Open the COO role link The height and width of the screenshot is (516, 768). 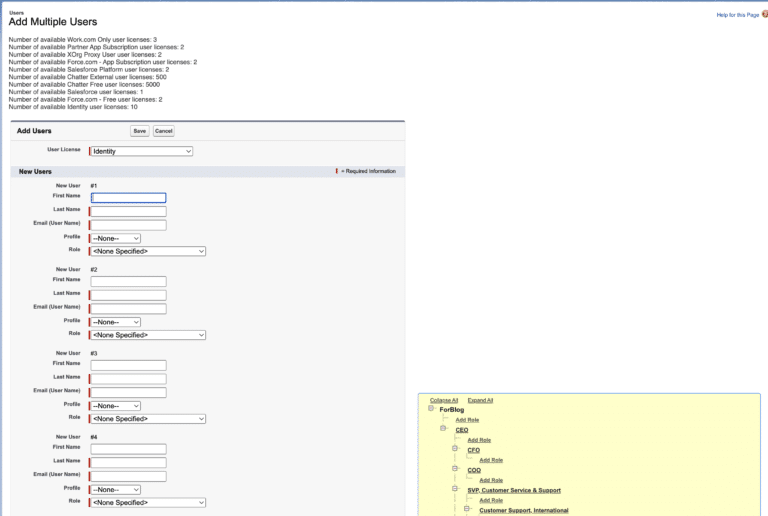[474, 470]
